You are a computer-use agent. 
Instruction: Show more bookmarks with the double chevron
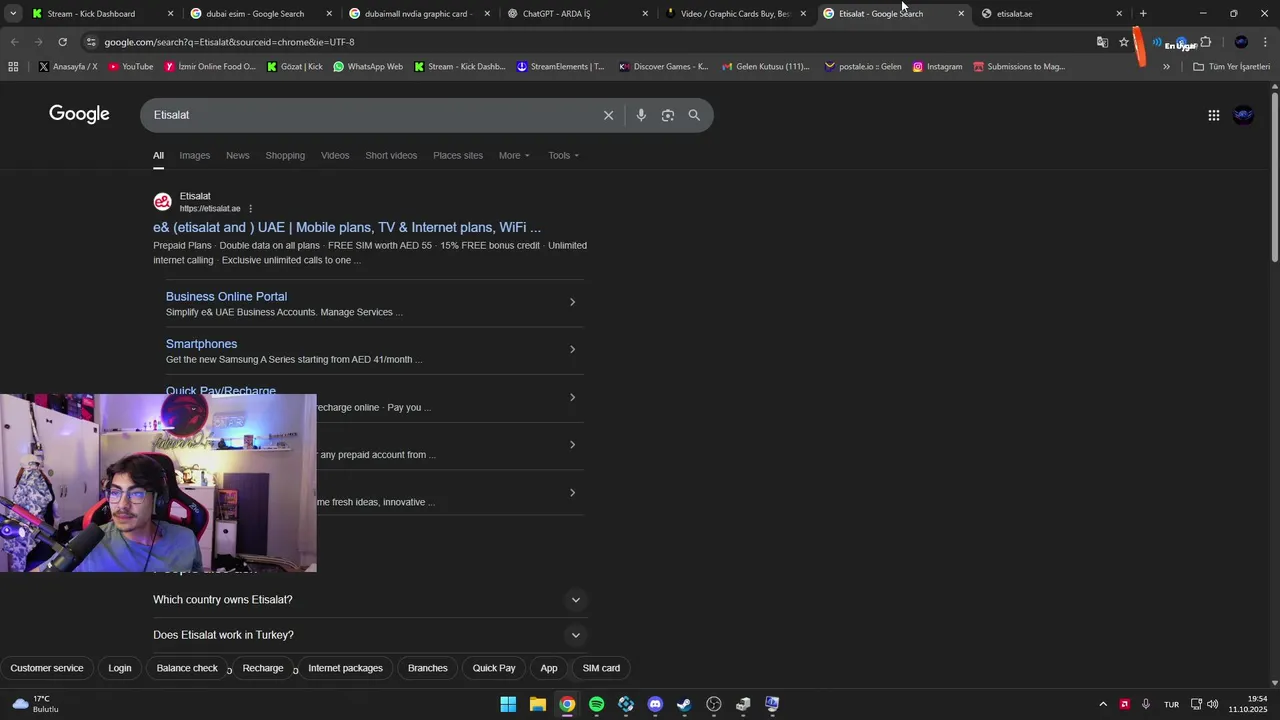coord(1166,67)
